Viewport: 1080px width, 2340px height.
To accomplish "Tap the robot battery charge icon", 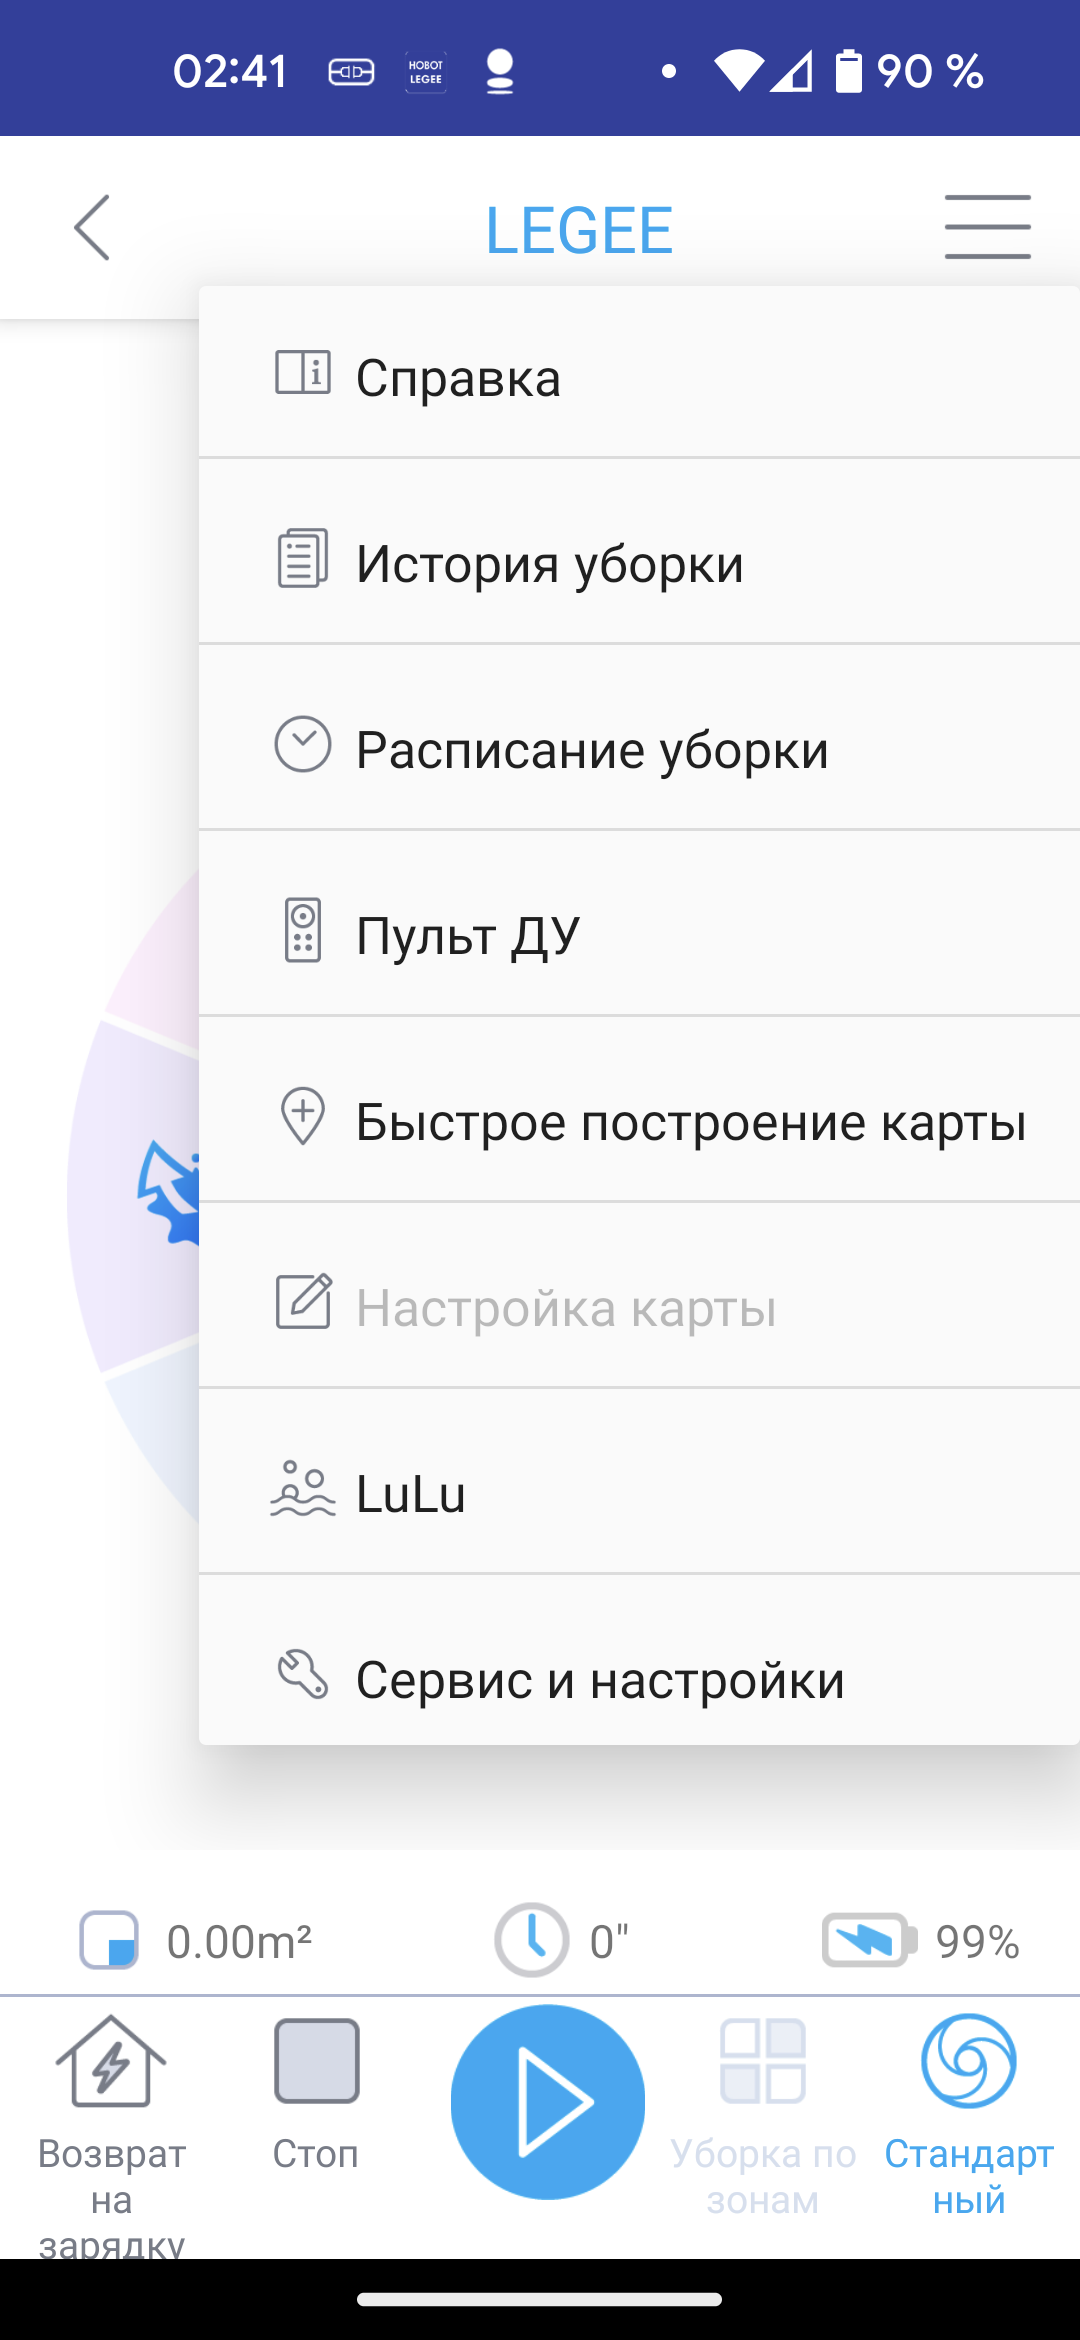I will pos(868,1940).
